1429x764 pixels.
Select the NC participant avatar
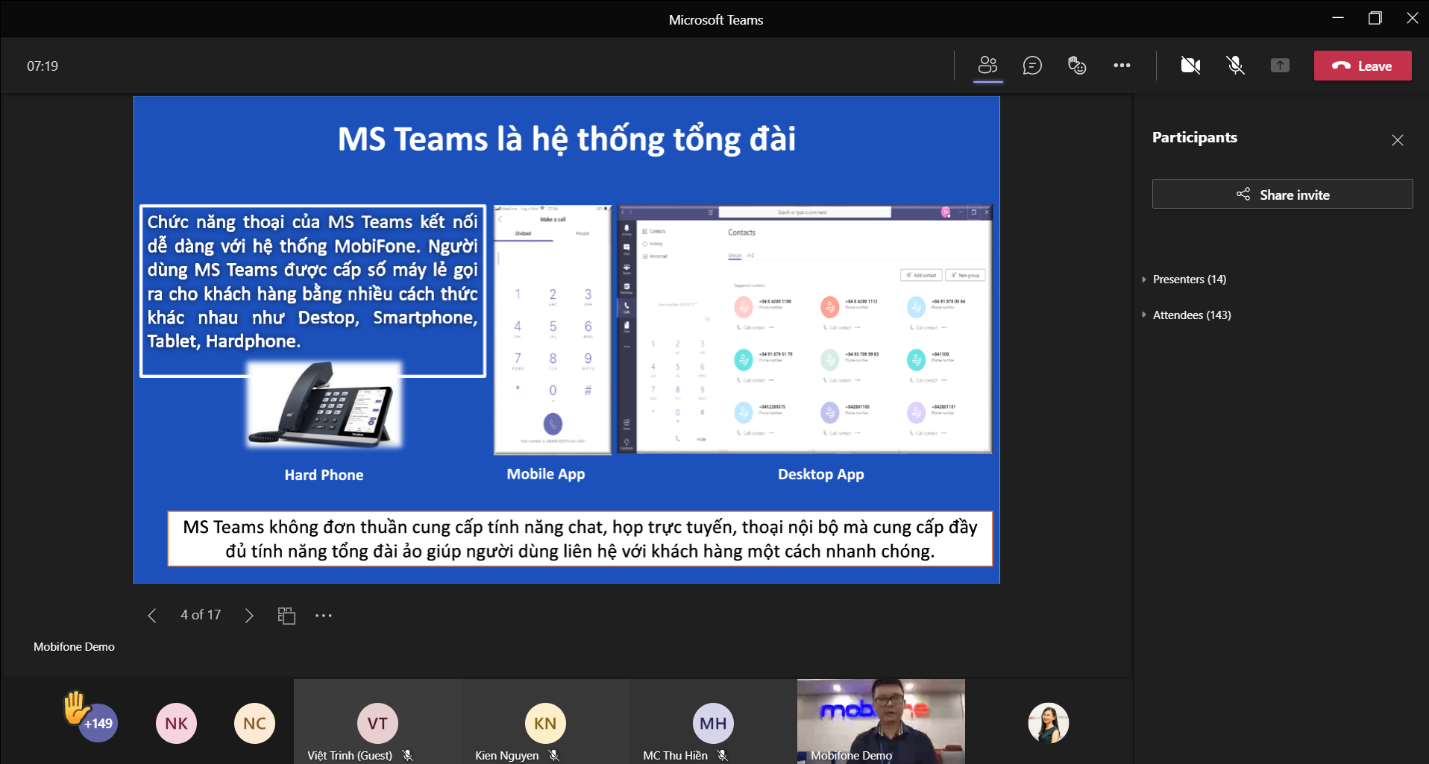tap(254, 723)
